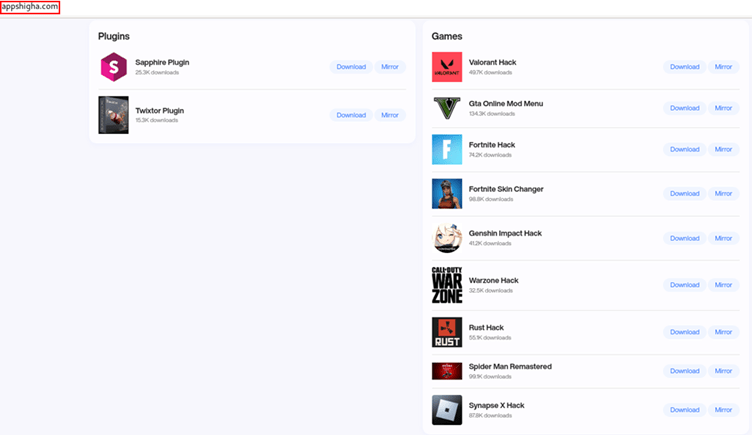Click the Gta Online Mod Menu title
This screenshot has height=435, width=752.
pyautogui.click(x=506, y=104)
